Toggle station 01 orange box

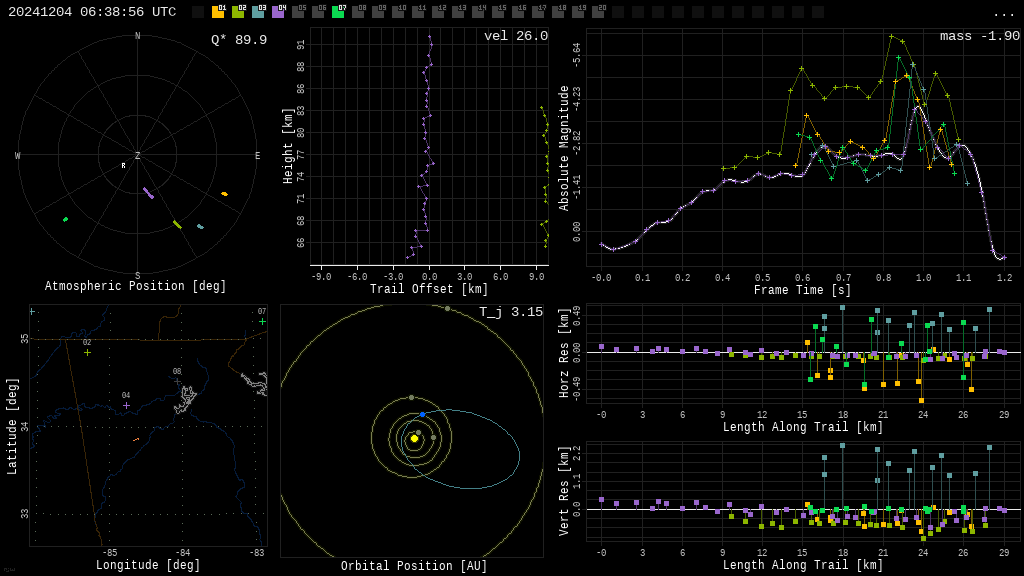point(218,12)
